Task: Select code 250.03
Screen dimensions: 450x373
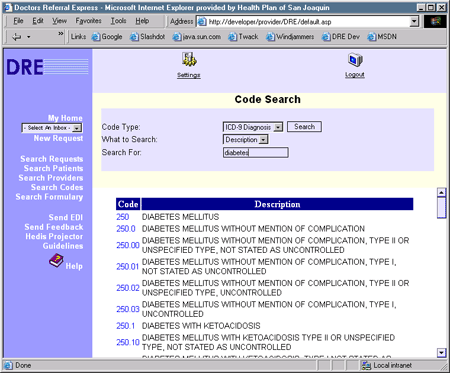Action: 128,309
